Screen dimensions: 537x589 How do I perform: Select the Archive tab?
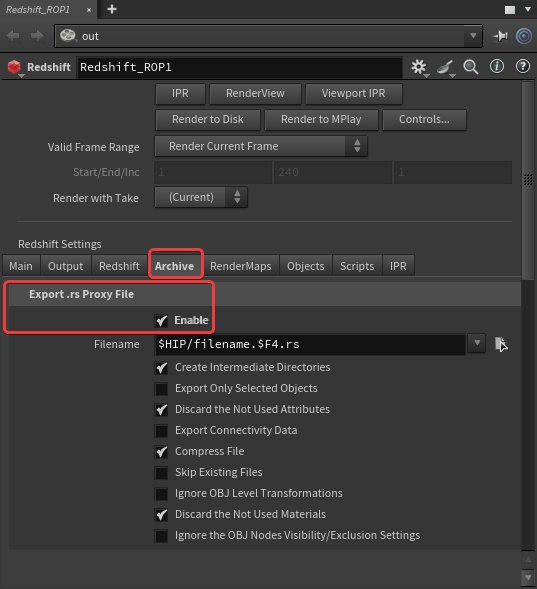[x=175, y=266]
